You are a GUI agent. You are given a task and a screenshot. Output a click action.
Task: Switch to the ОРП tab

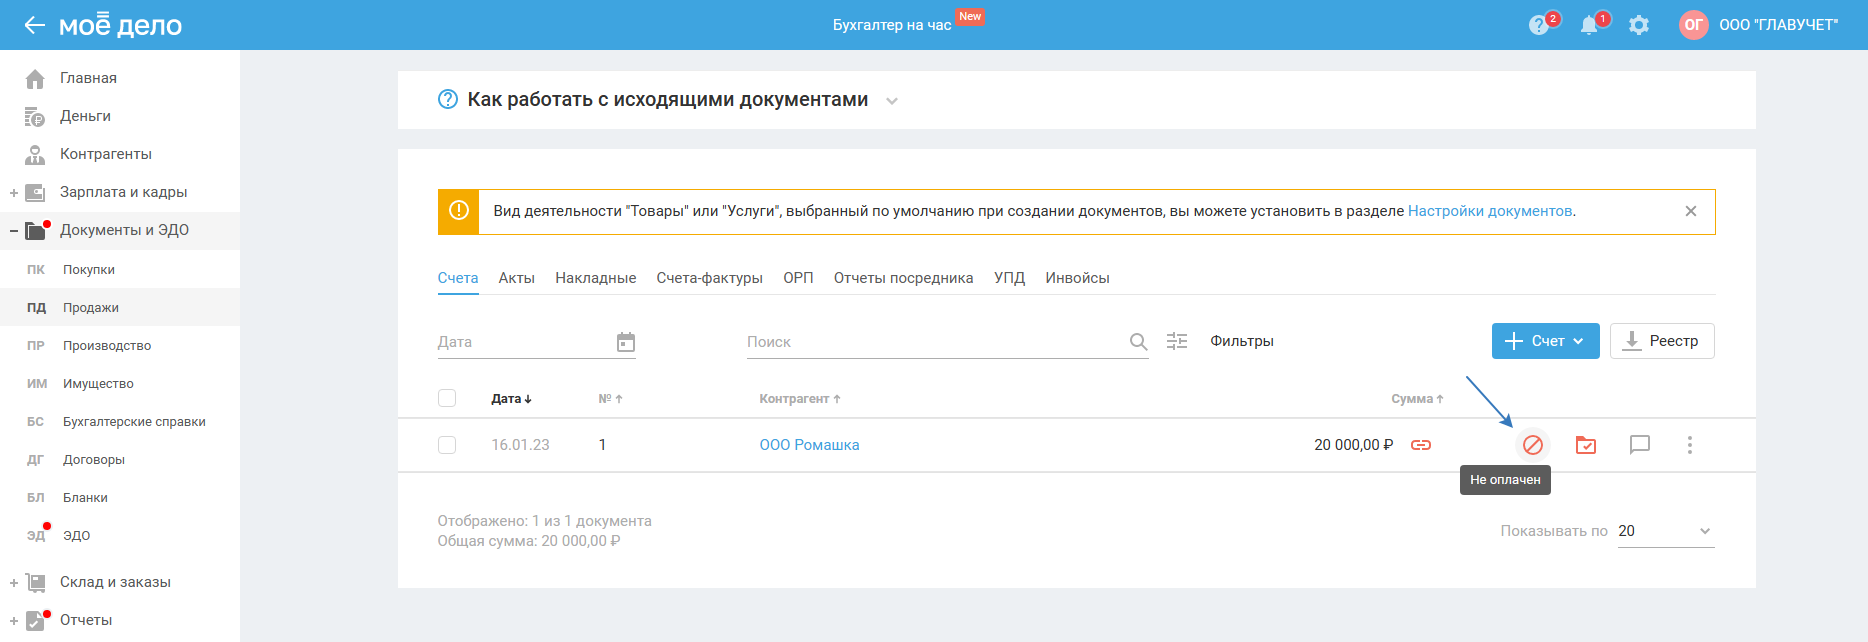(798, 278)
